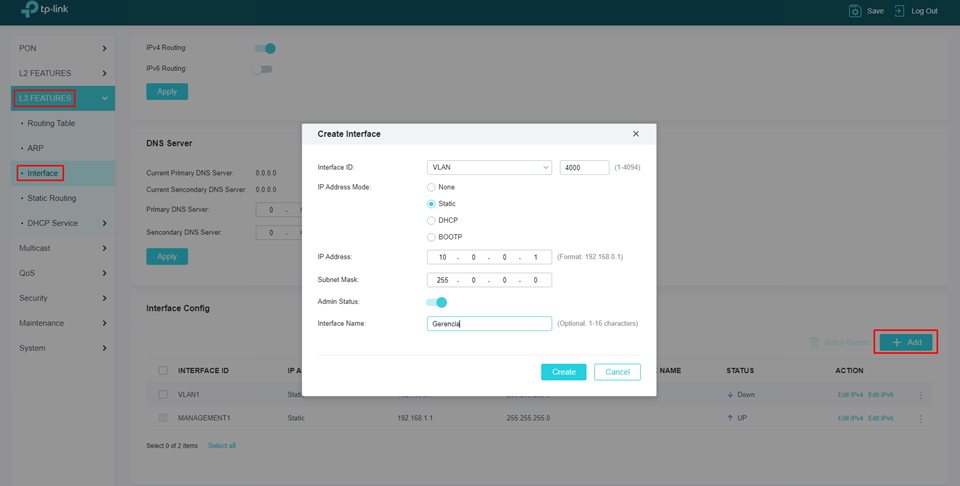Open the Routing Table menu item
This screenshot has width=960, height=486.
click(x=51, y=123)
